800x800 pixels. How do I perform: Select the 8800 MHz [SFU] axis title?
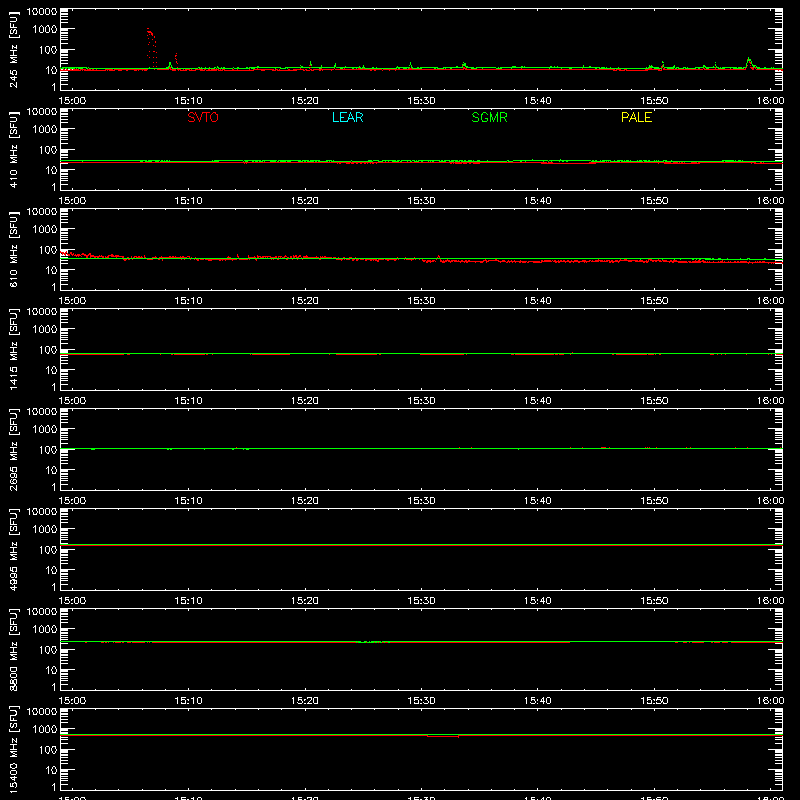[x=13, y=649]
